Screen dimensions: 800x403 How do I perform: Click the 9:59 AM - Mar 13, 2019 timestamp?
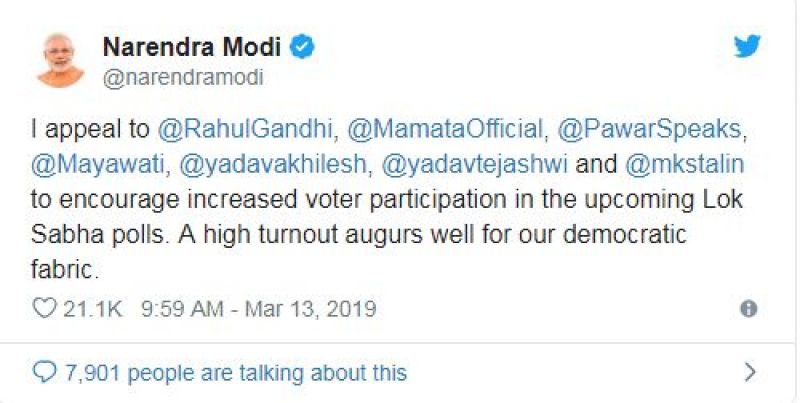(267, 309)
